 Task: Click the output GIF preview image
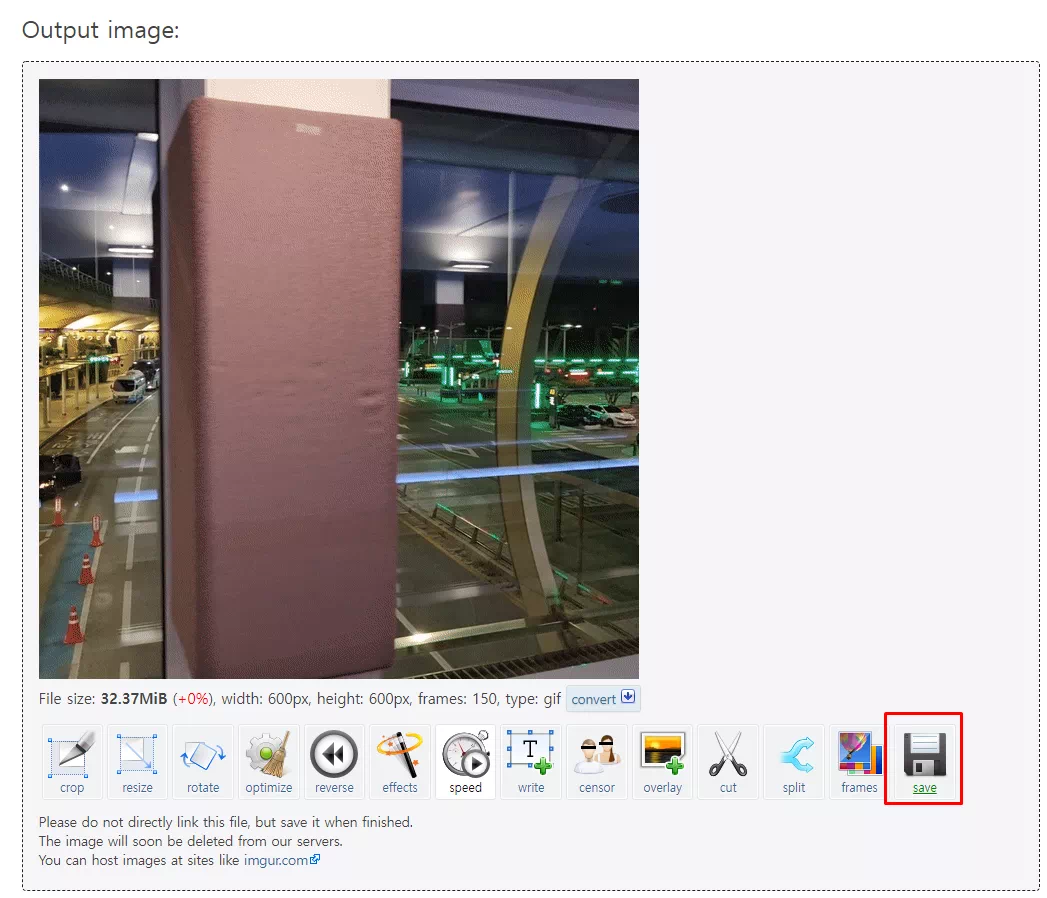[339, 379]
